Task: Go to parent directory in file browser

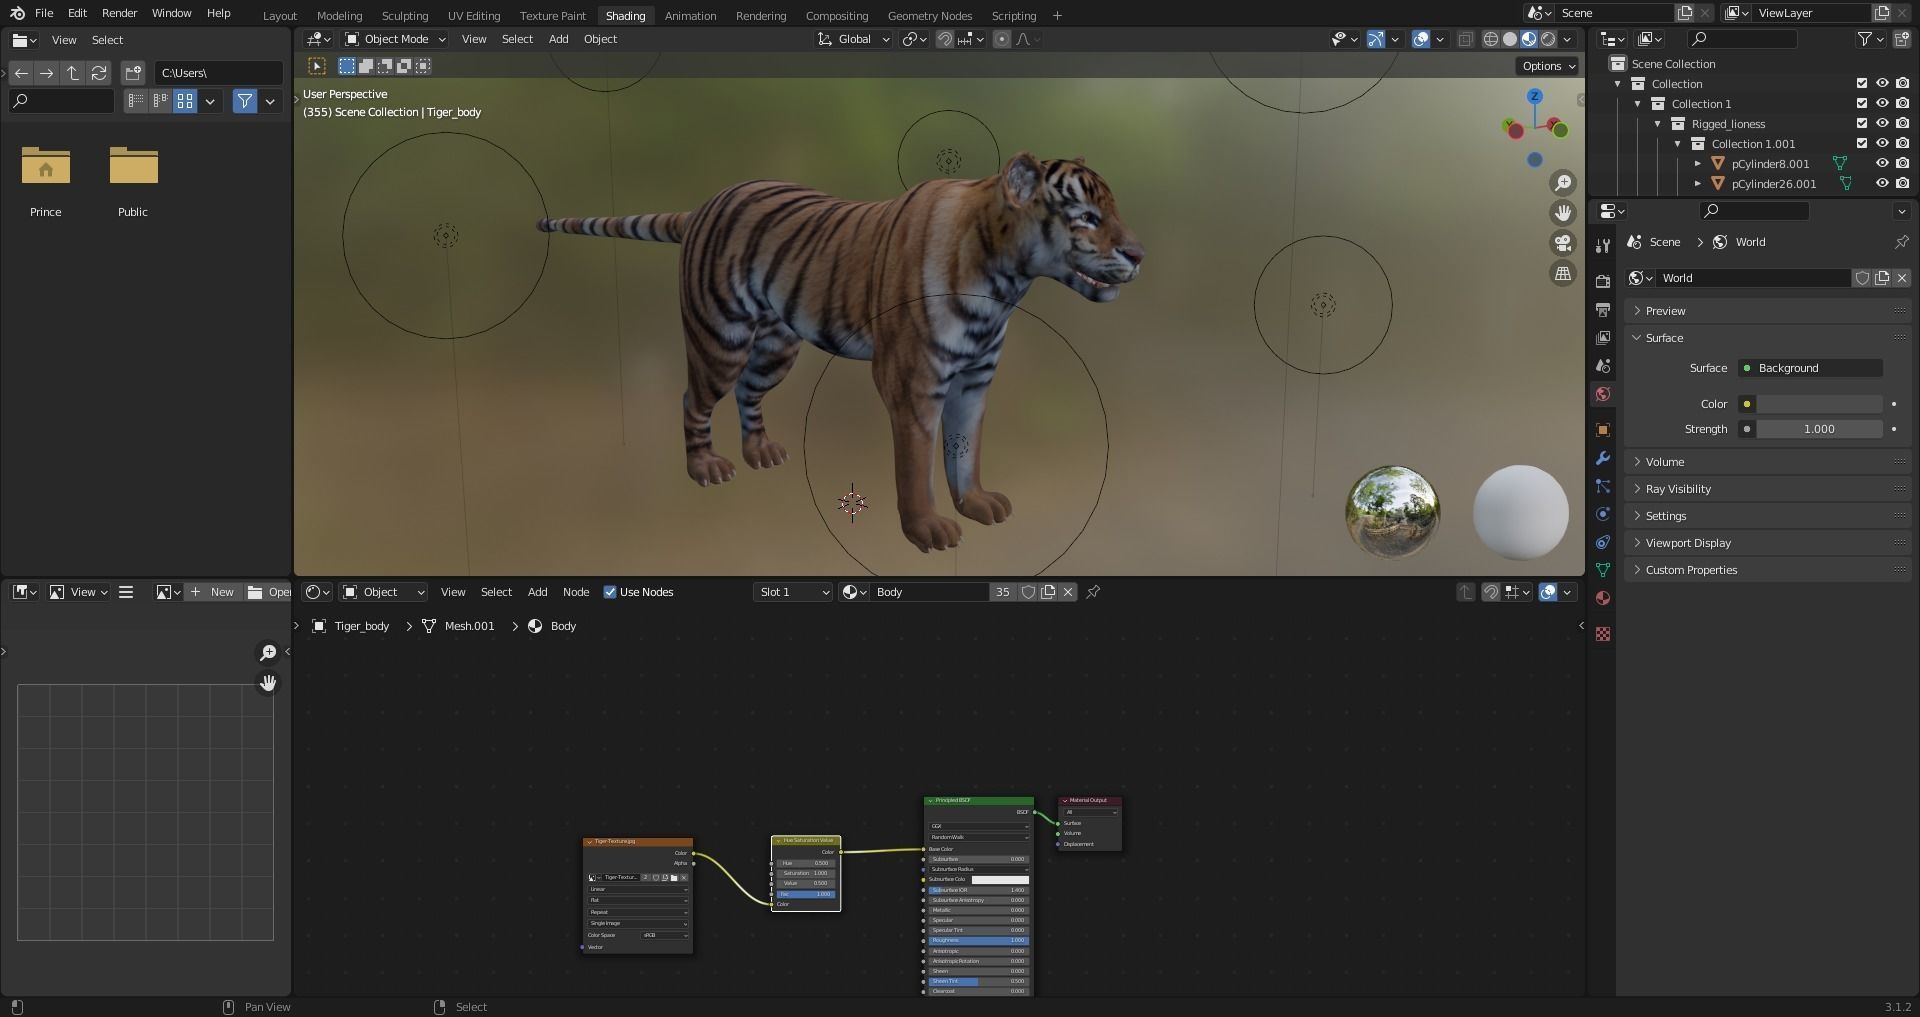Action: tap(73, 73)
